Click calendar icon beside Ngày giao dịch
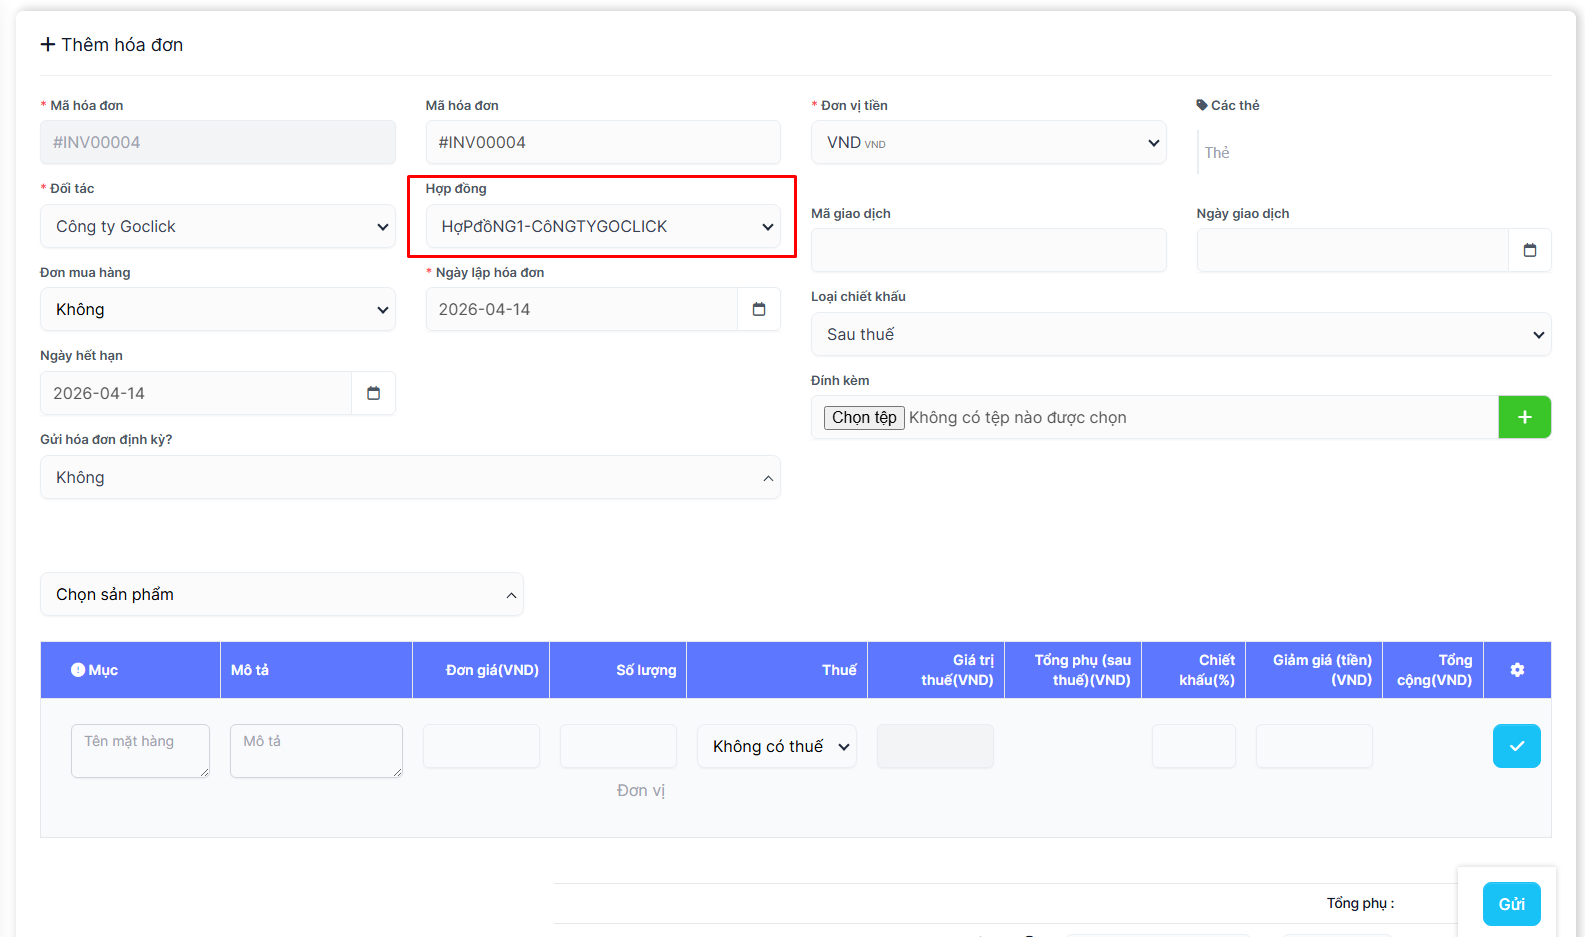This screenshot has width=1585, height=937. click(1529, 251)
